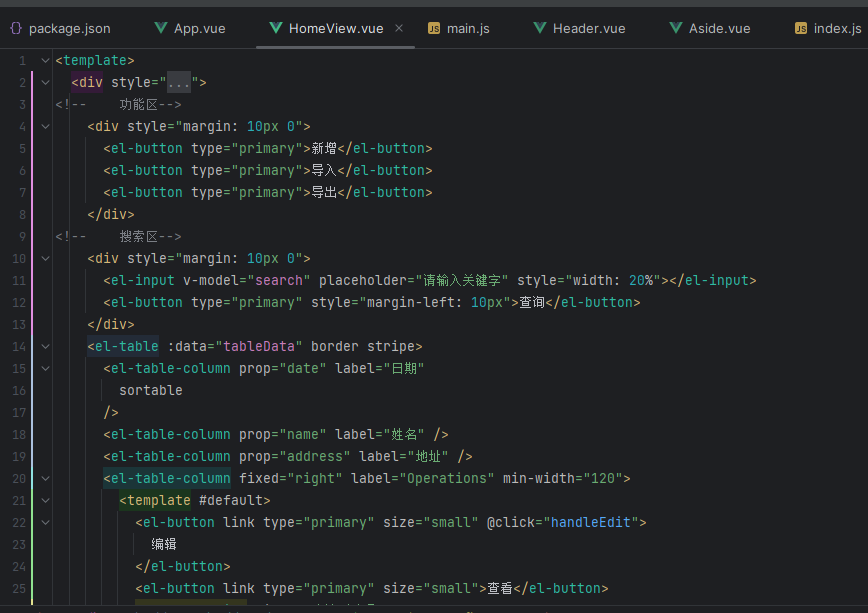868x613 pixels.
Task: Toggle the fold arrow on line 2
Action: click(x=44, y=83)
